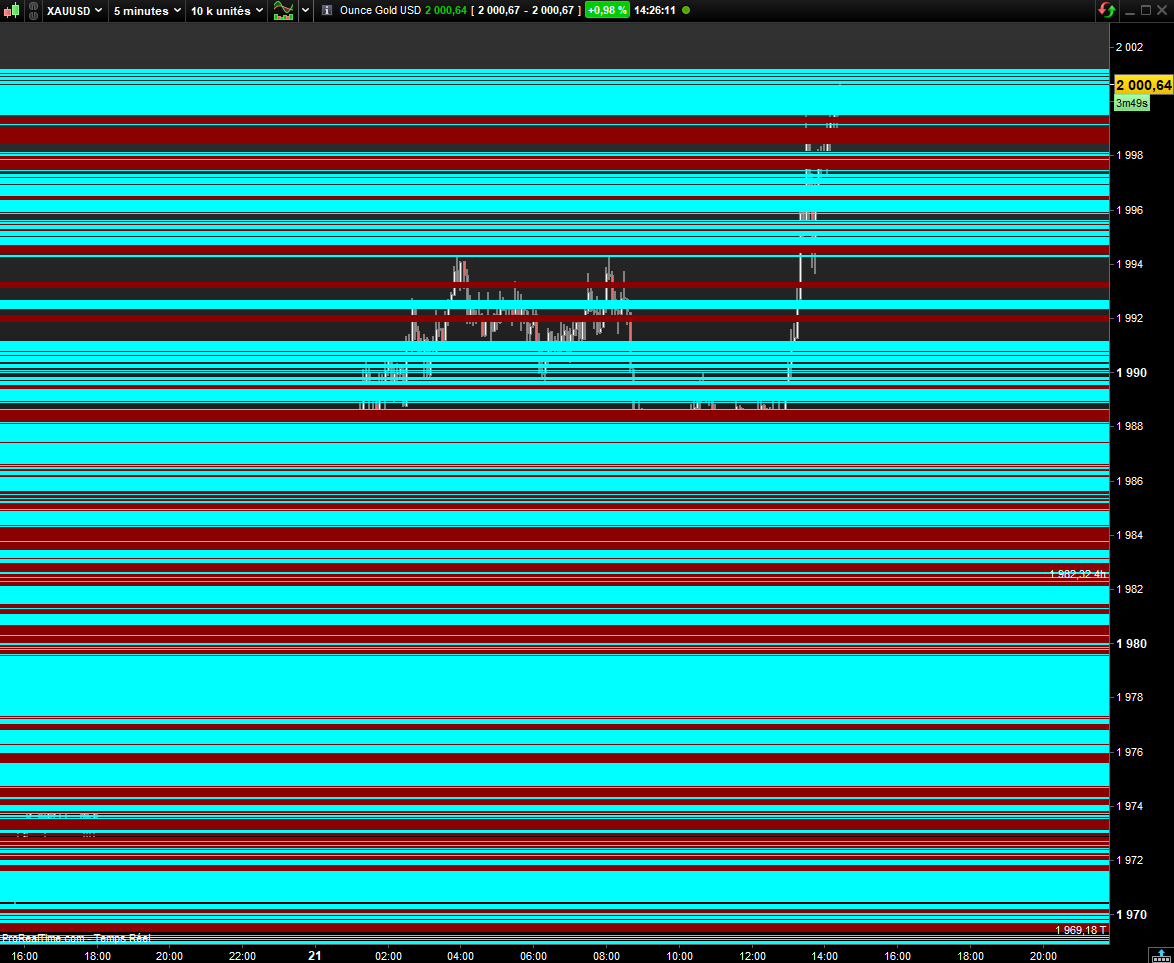Select the 1 969,18 T level label
This screenshot has width=1174, height=963.
tap(1080, 930)
